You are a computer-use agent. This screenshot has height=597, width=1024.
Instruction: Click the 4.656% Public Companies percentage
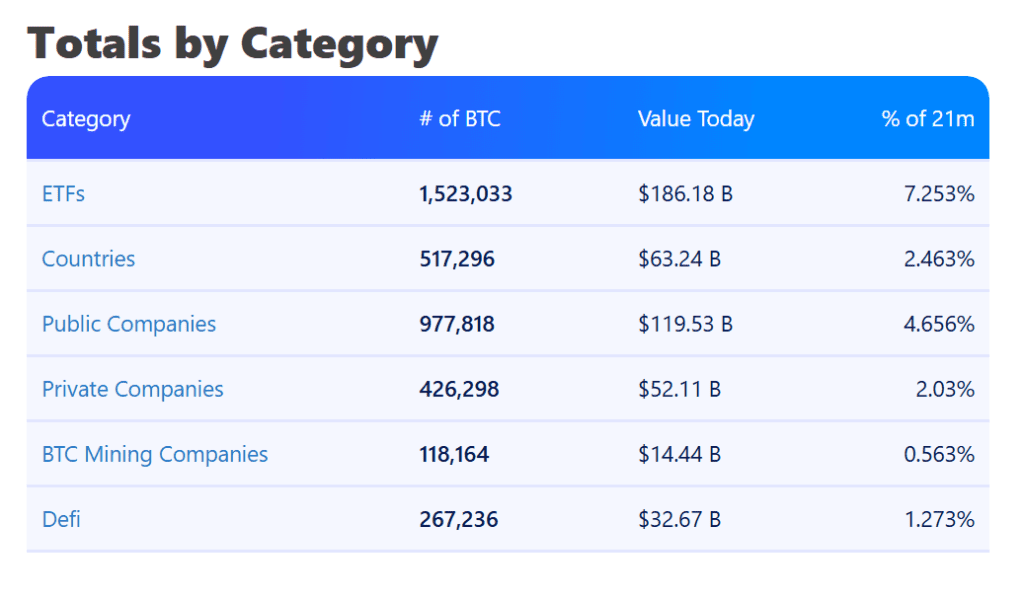click(939, 324)
